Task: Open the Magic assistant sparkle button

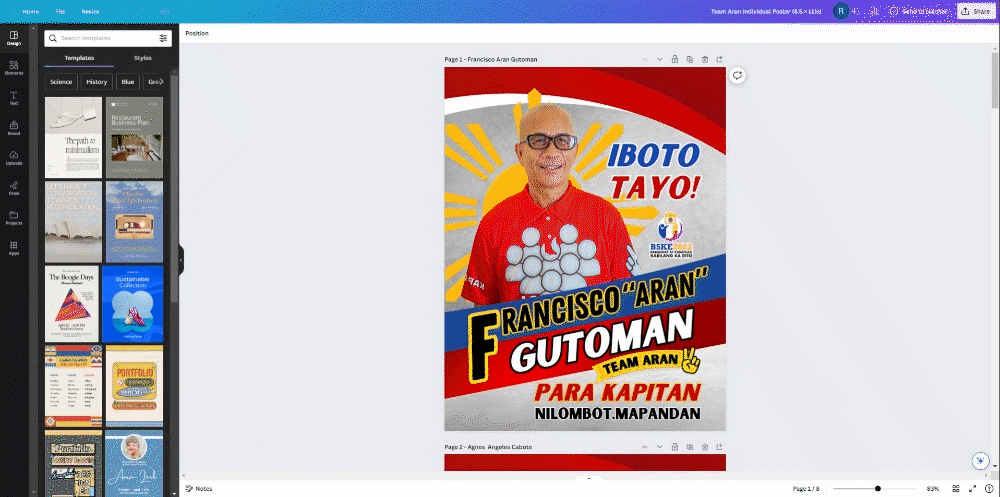Action: click(980, 460)
